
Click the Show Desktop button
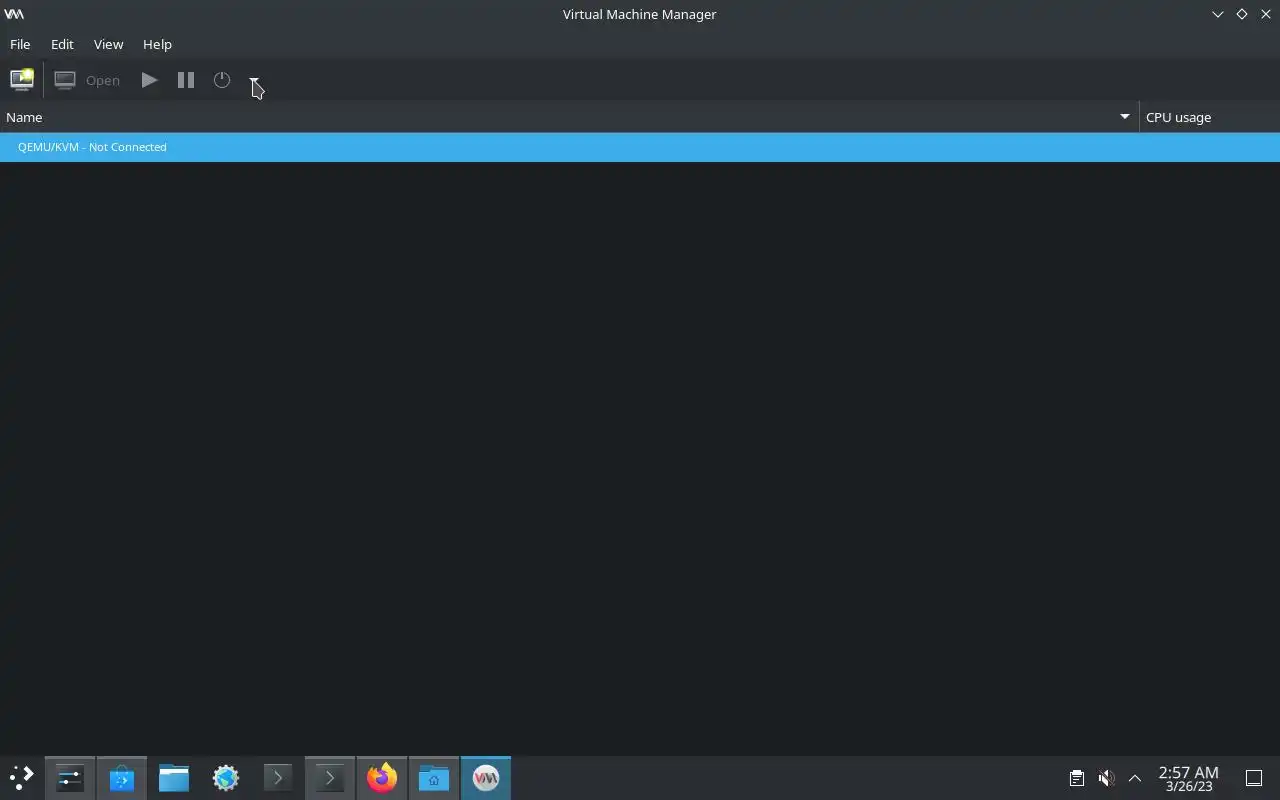tap(1254, 778)
